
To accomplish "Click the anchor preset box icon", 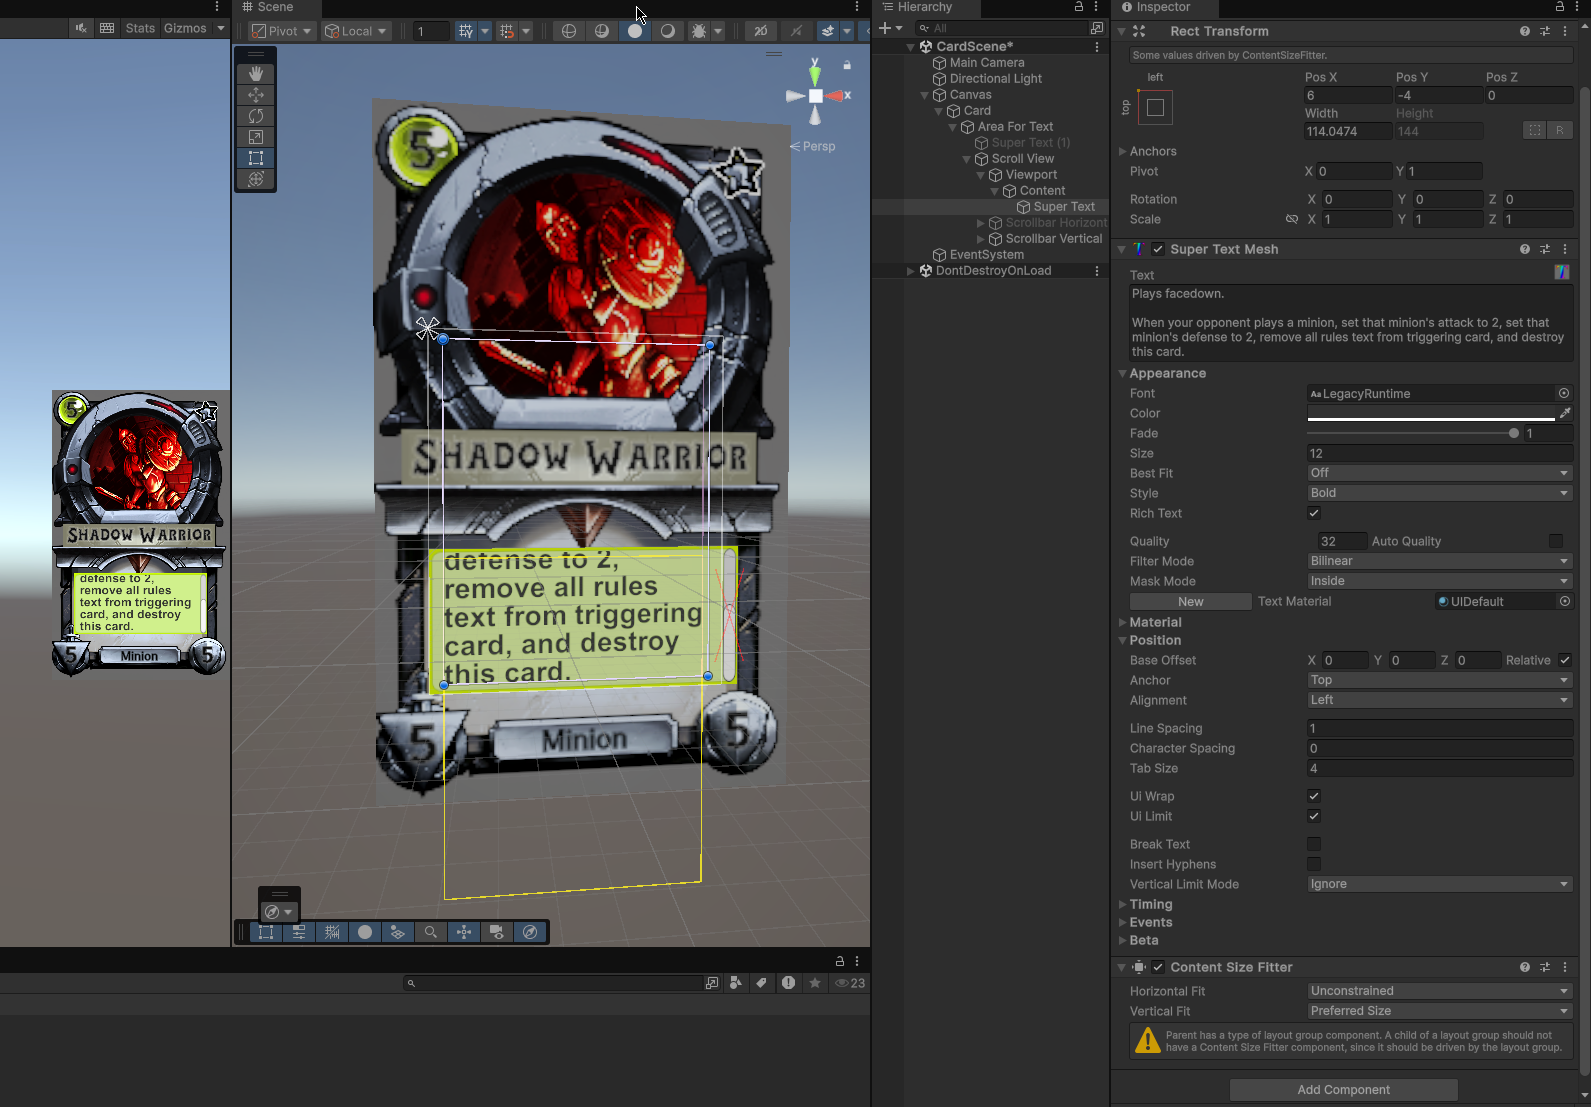I will coord(1155,108).
